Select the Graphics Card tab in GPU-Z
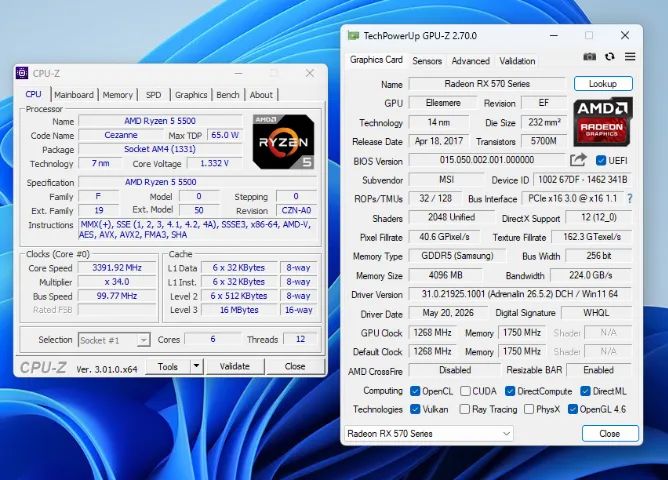The image size is (668, 480). tap(376, 60)
